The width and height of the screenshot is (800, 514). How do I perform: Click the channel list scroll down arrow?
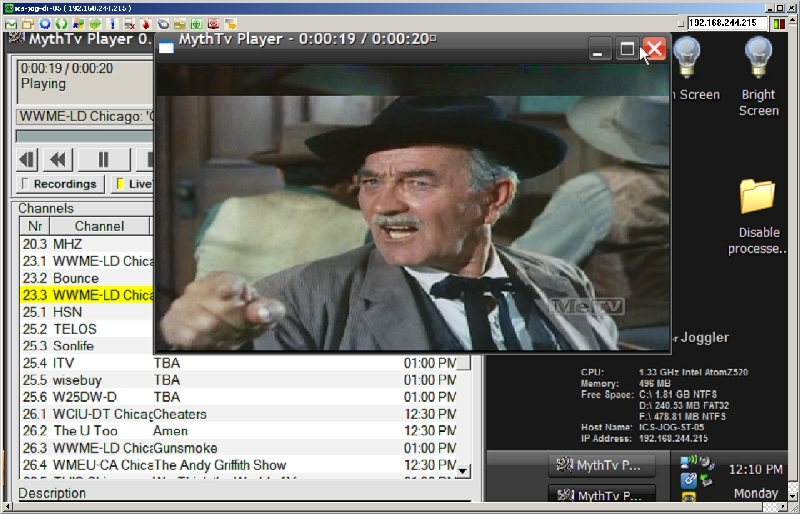(463, 471)
